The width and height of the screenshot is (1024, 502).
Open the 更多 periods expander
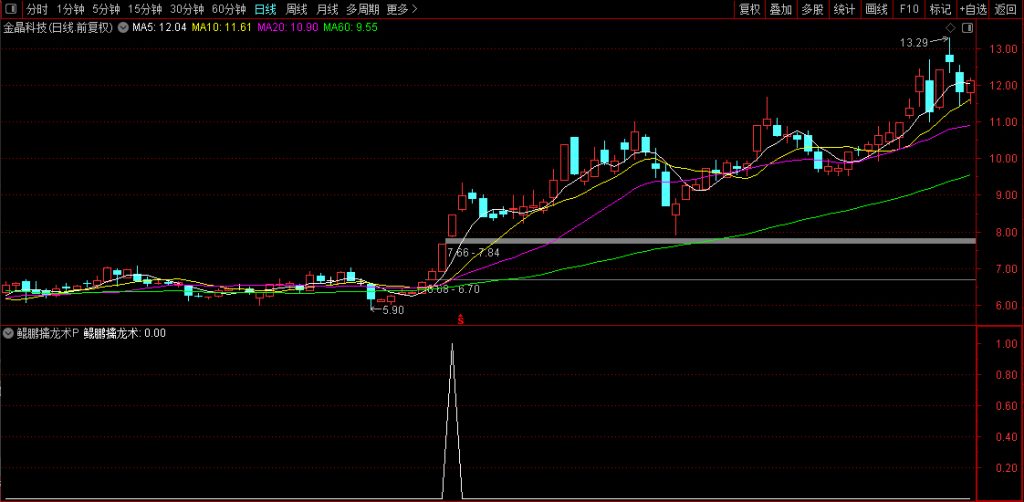402,9
